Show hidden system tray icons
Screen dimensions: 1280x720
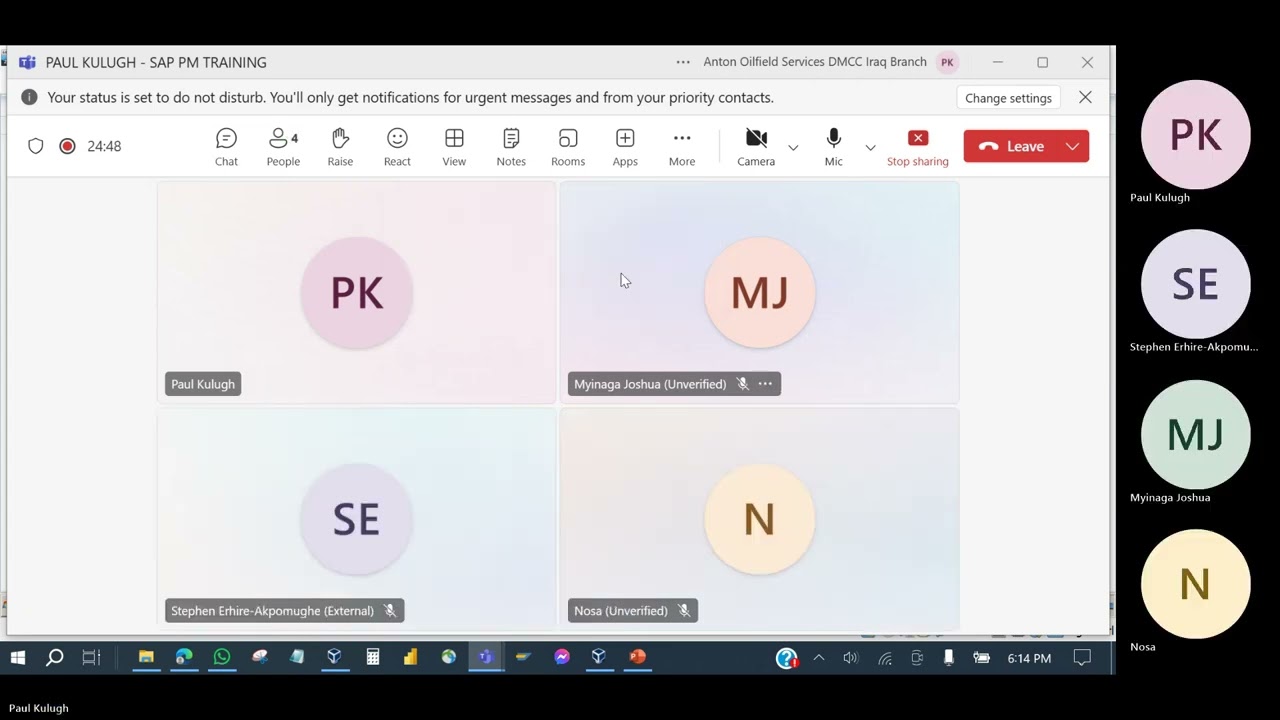[819, 658]
